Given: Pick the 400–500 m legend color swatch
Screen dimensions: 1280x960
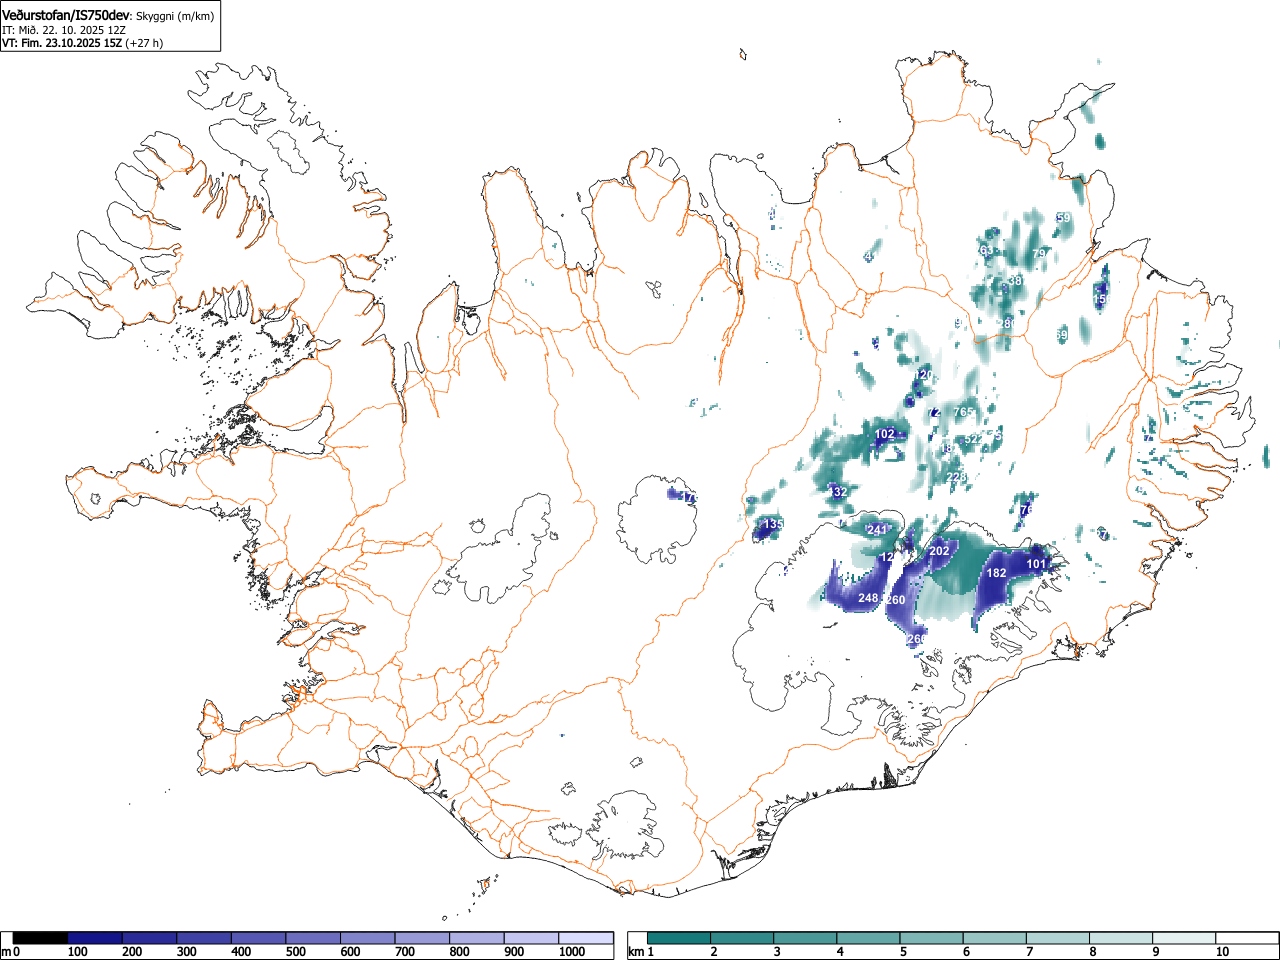Looking at the screenshot, I should click(x=259, y=938).
